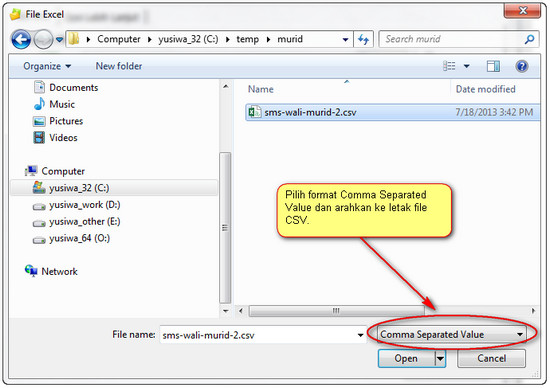550x388 pixels.
Task: Click New folder
Action: (x=119, y=66)
